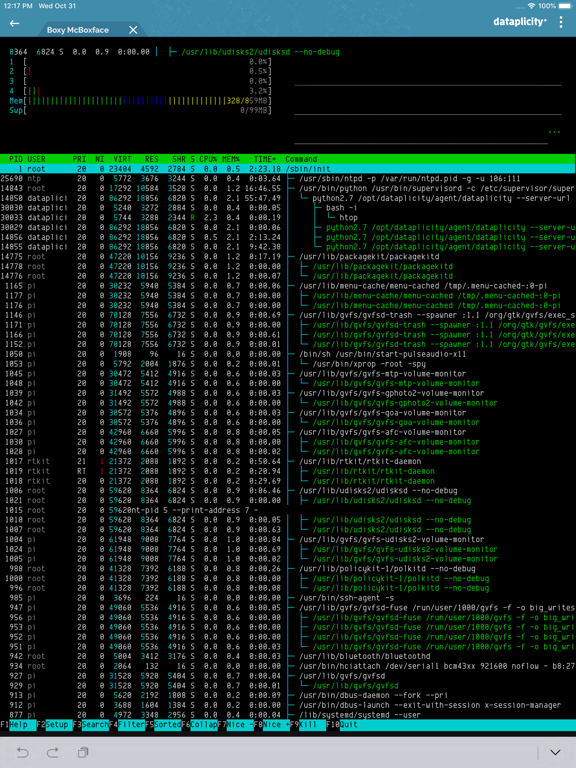This screenshot has height=768, width=576.
Task: Select the gvfsd row with PID 927
Action: pos(288,676)
